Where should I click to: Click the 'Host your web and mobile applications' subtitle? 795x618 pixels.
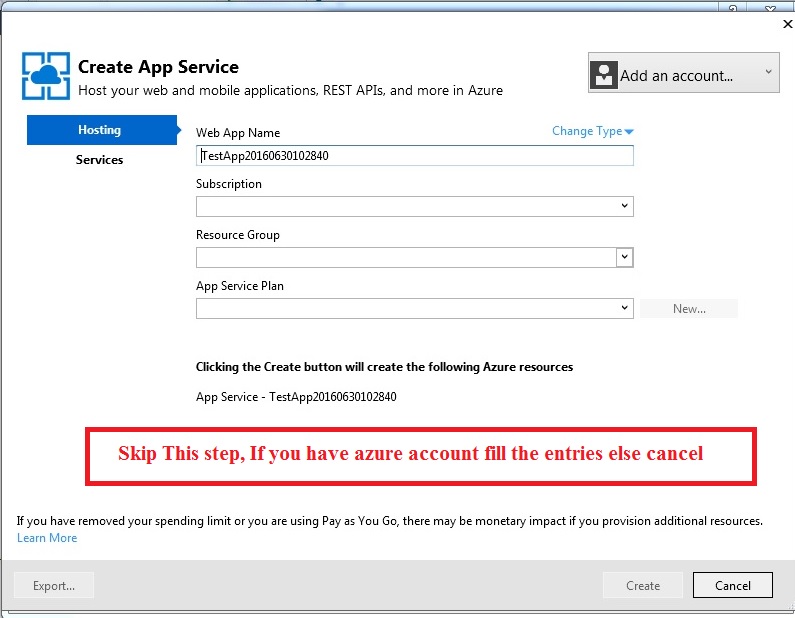(290, 90)
